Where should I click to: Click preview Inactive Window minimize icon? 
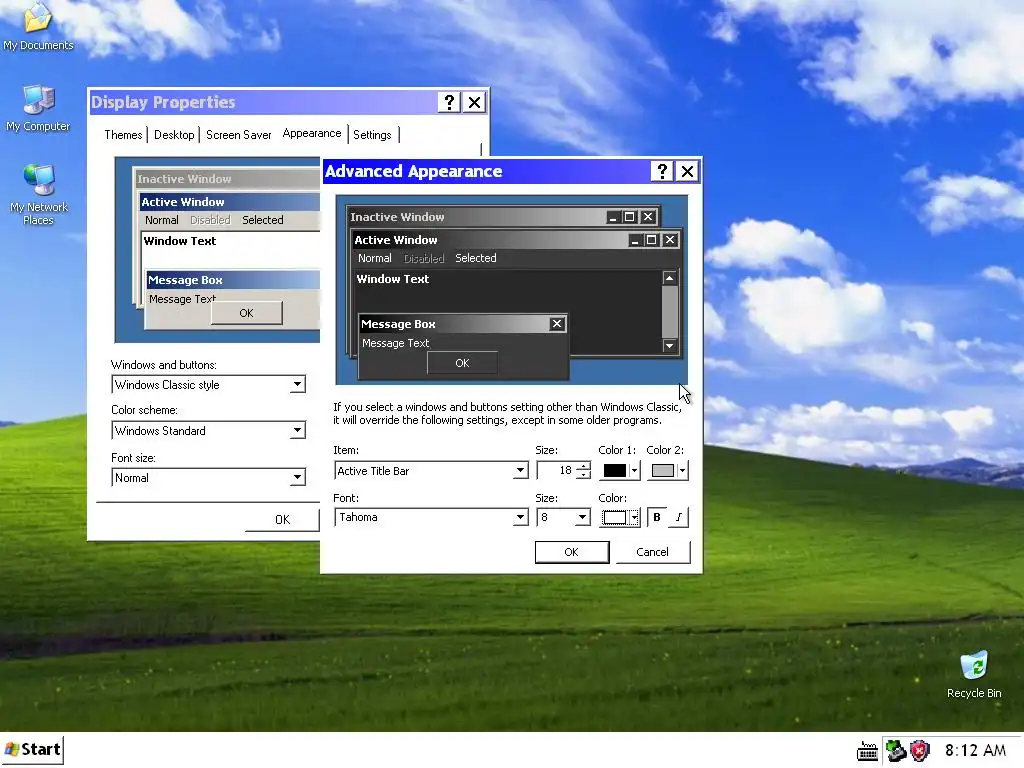(x=613, y=217)
